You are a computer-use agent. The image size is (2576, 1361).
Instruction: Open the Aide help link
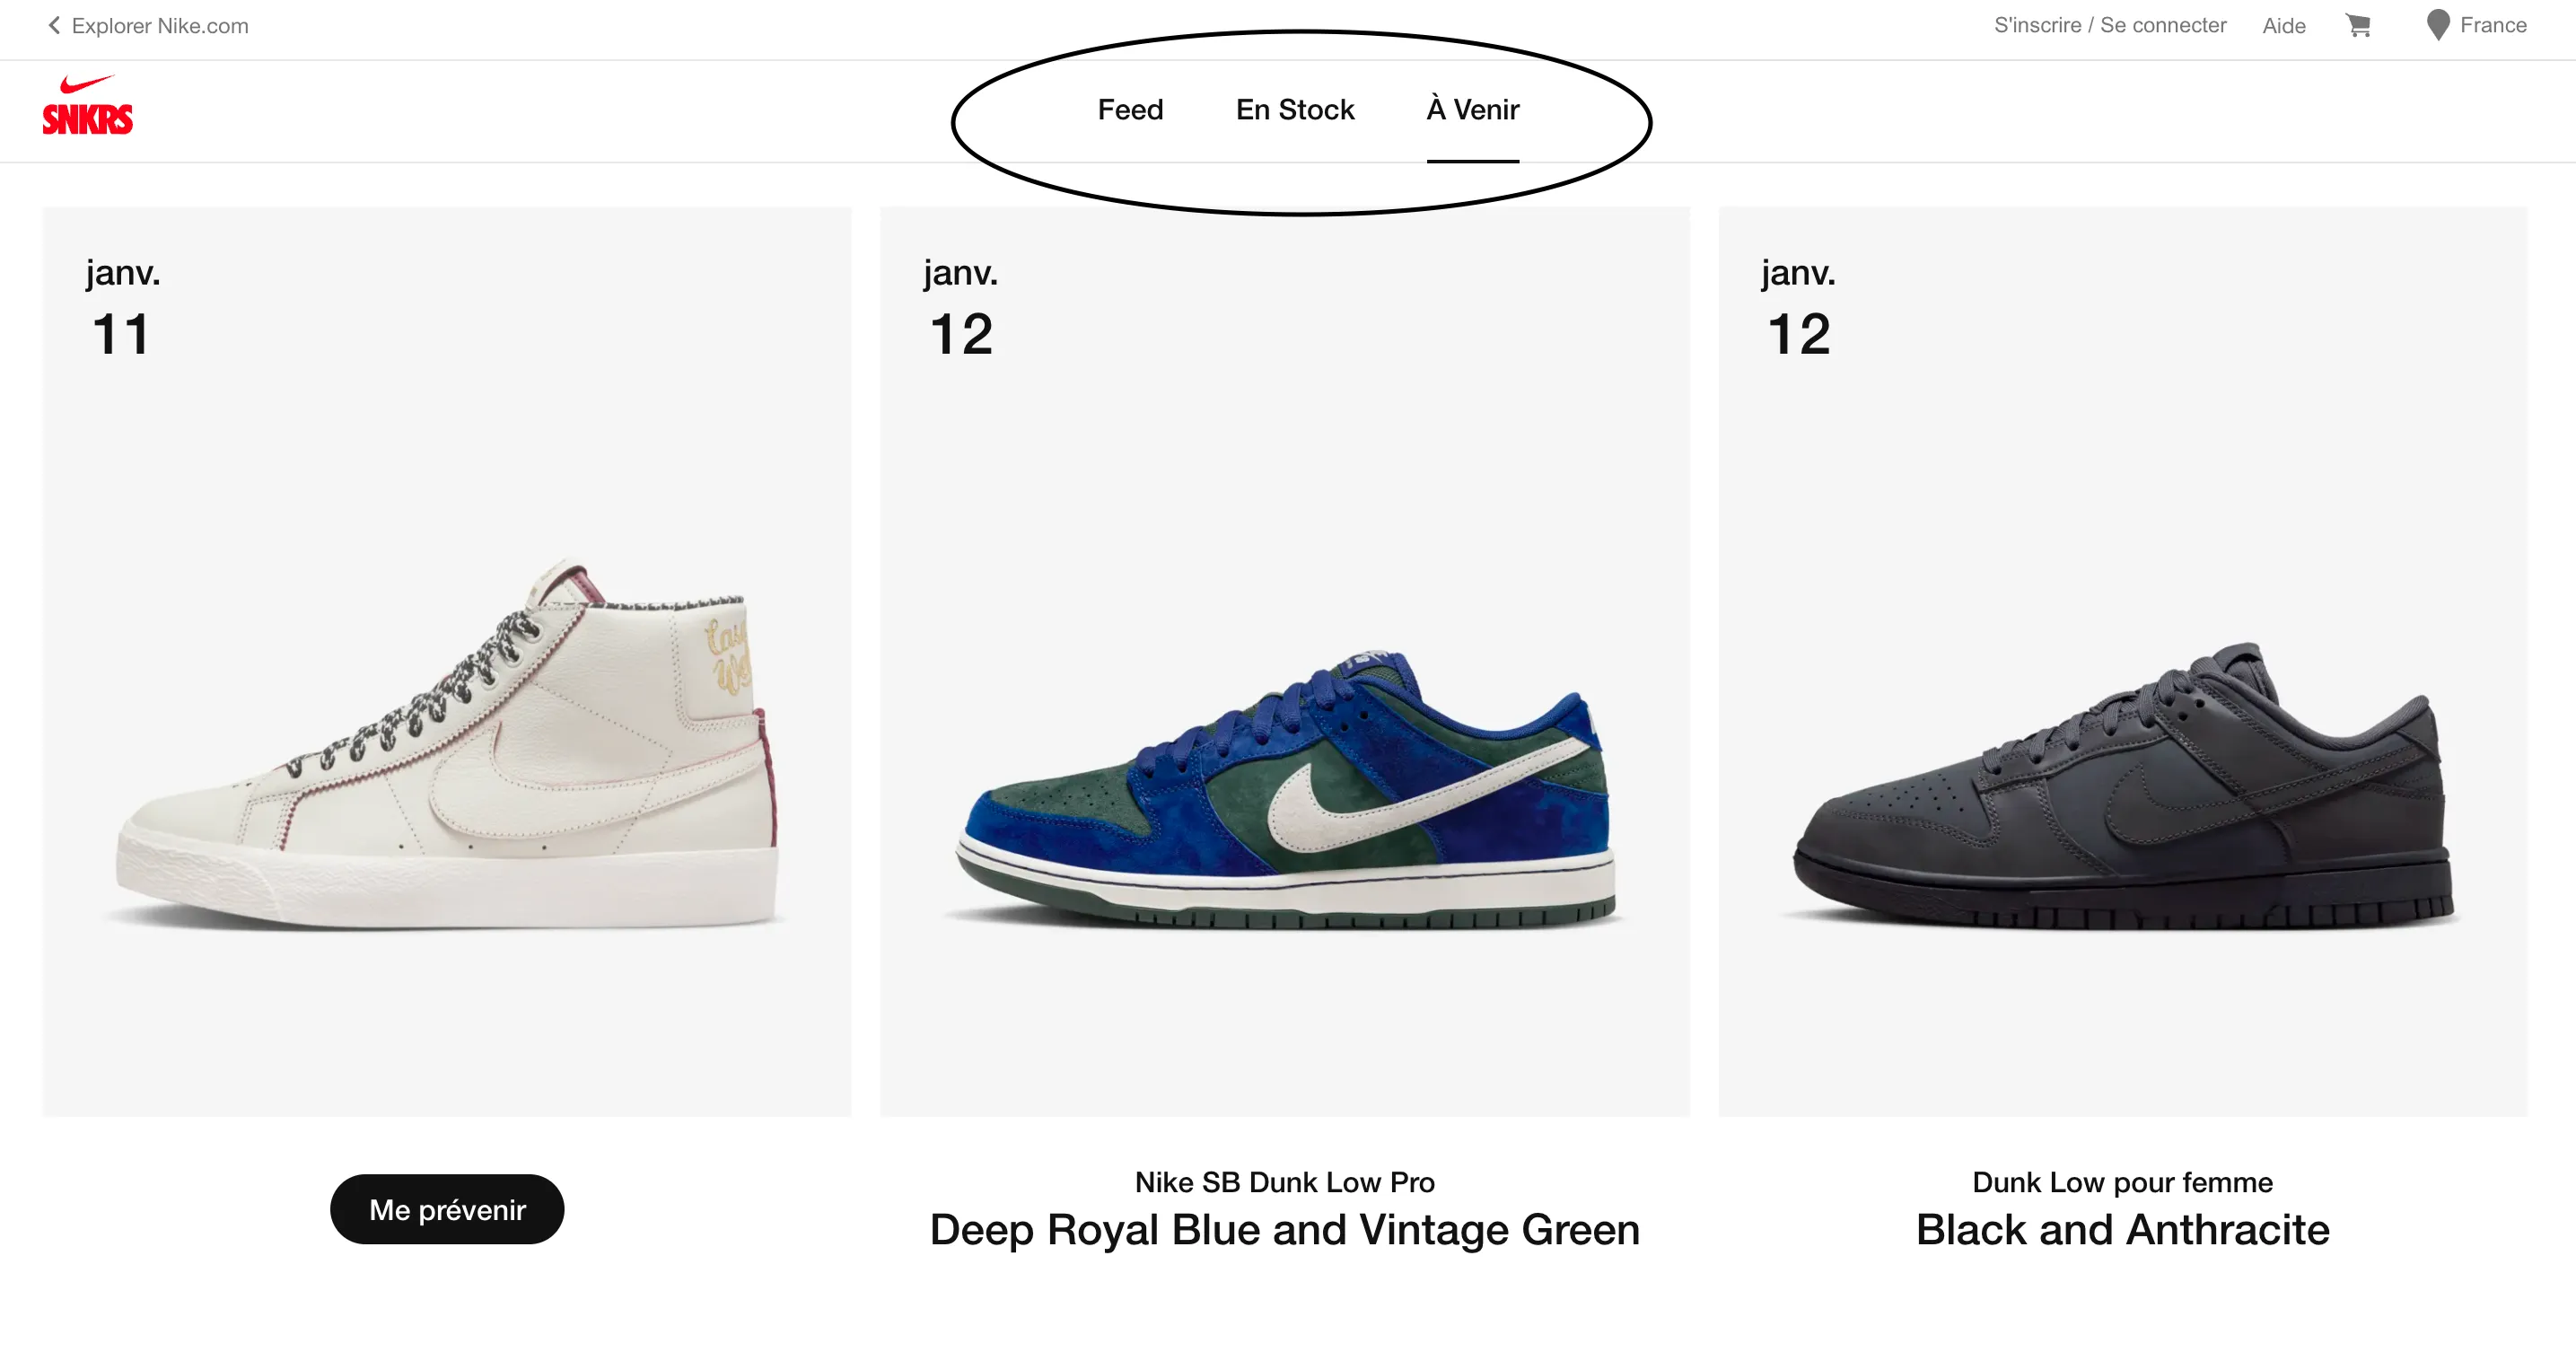pyautogui.click(x=2284, y=25)
